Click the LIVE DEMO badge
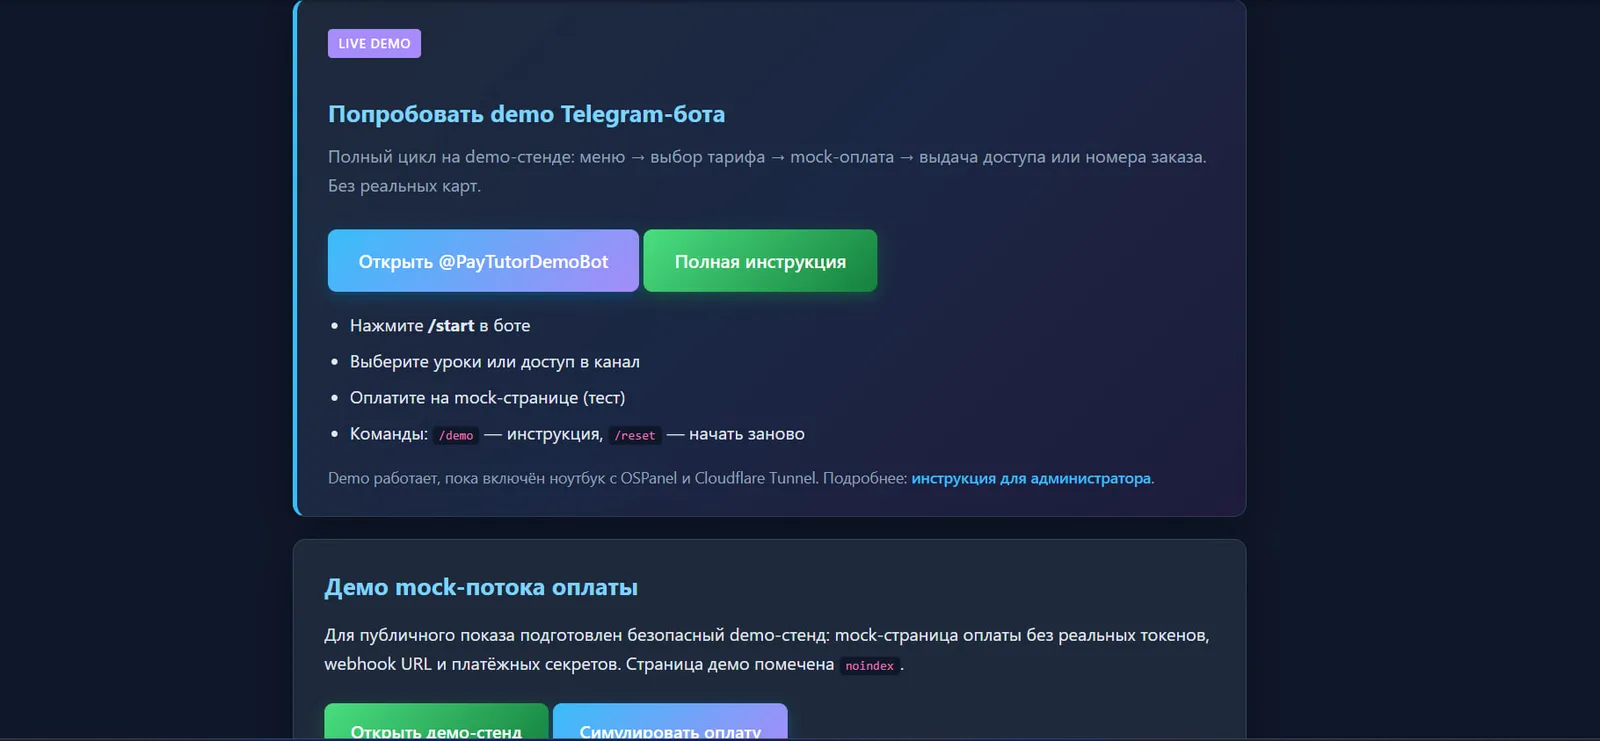 coord(374,43)
